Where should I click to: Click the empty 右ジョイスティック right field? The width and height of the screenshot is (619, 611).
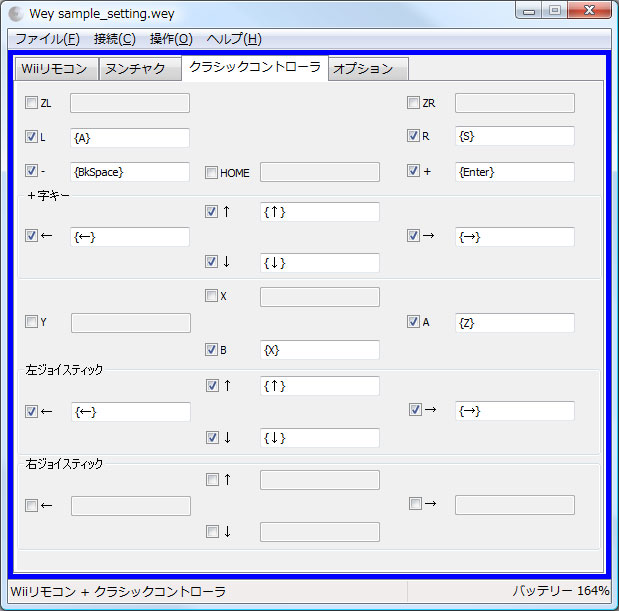coord(515,505)
